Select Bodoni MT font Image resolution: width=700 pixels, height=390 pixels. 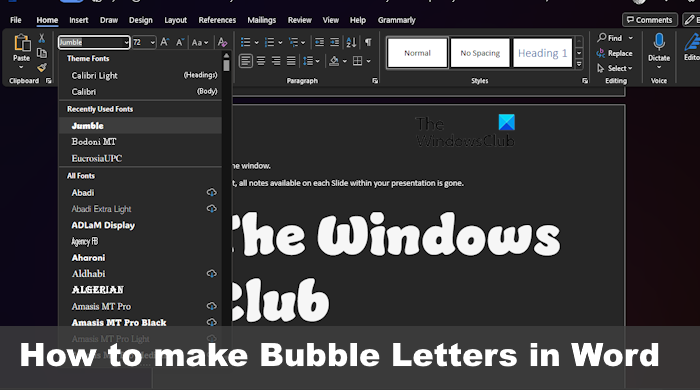click(x=140, y=142)
